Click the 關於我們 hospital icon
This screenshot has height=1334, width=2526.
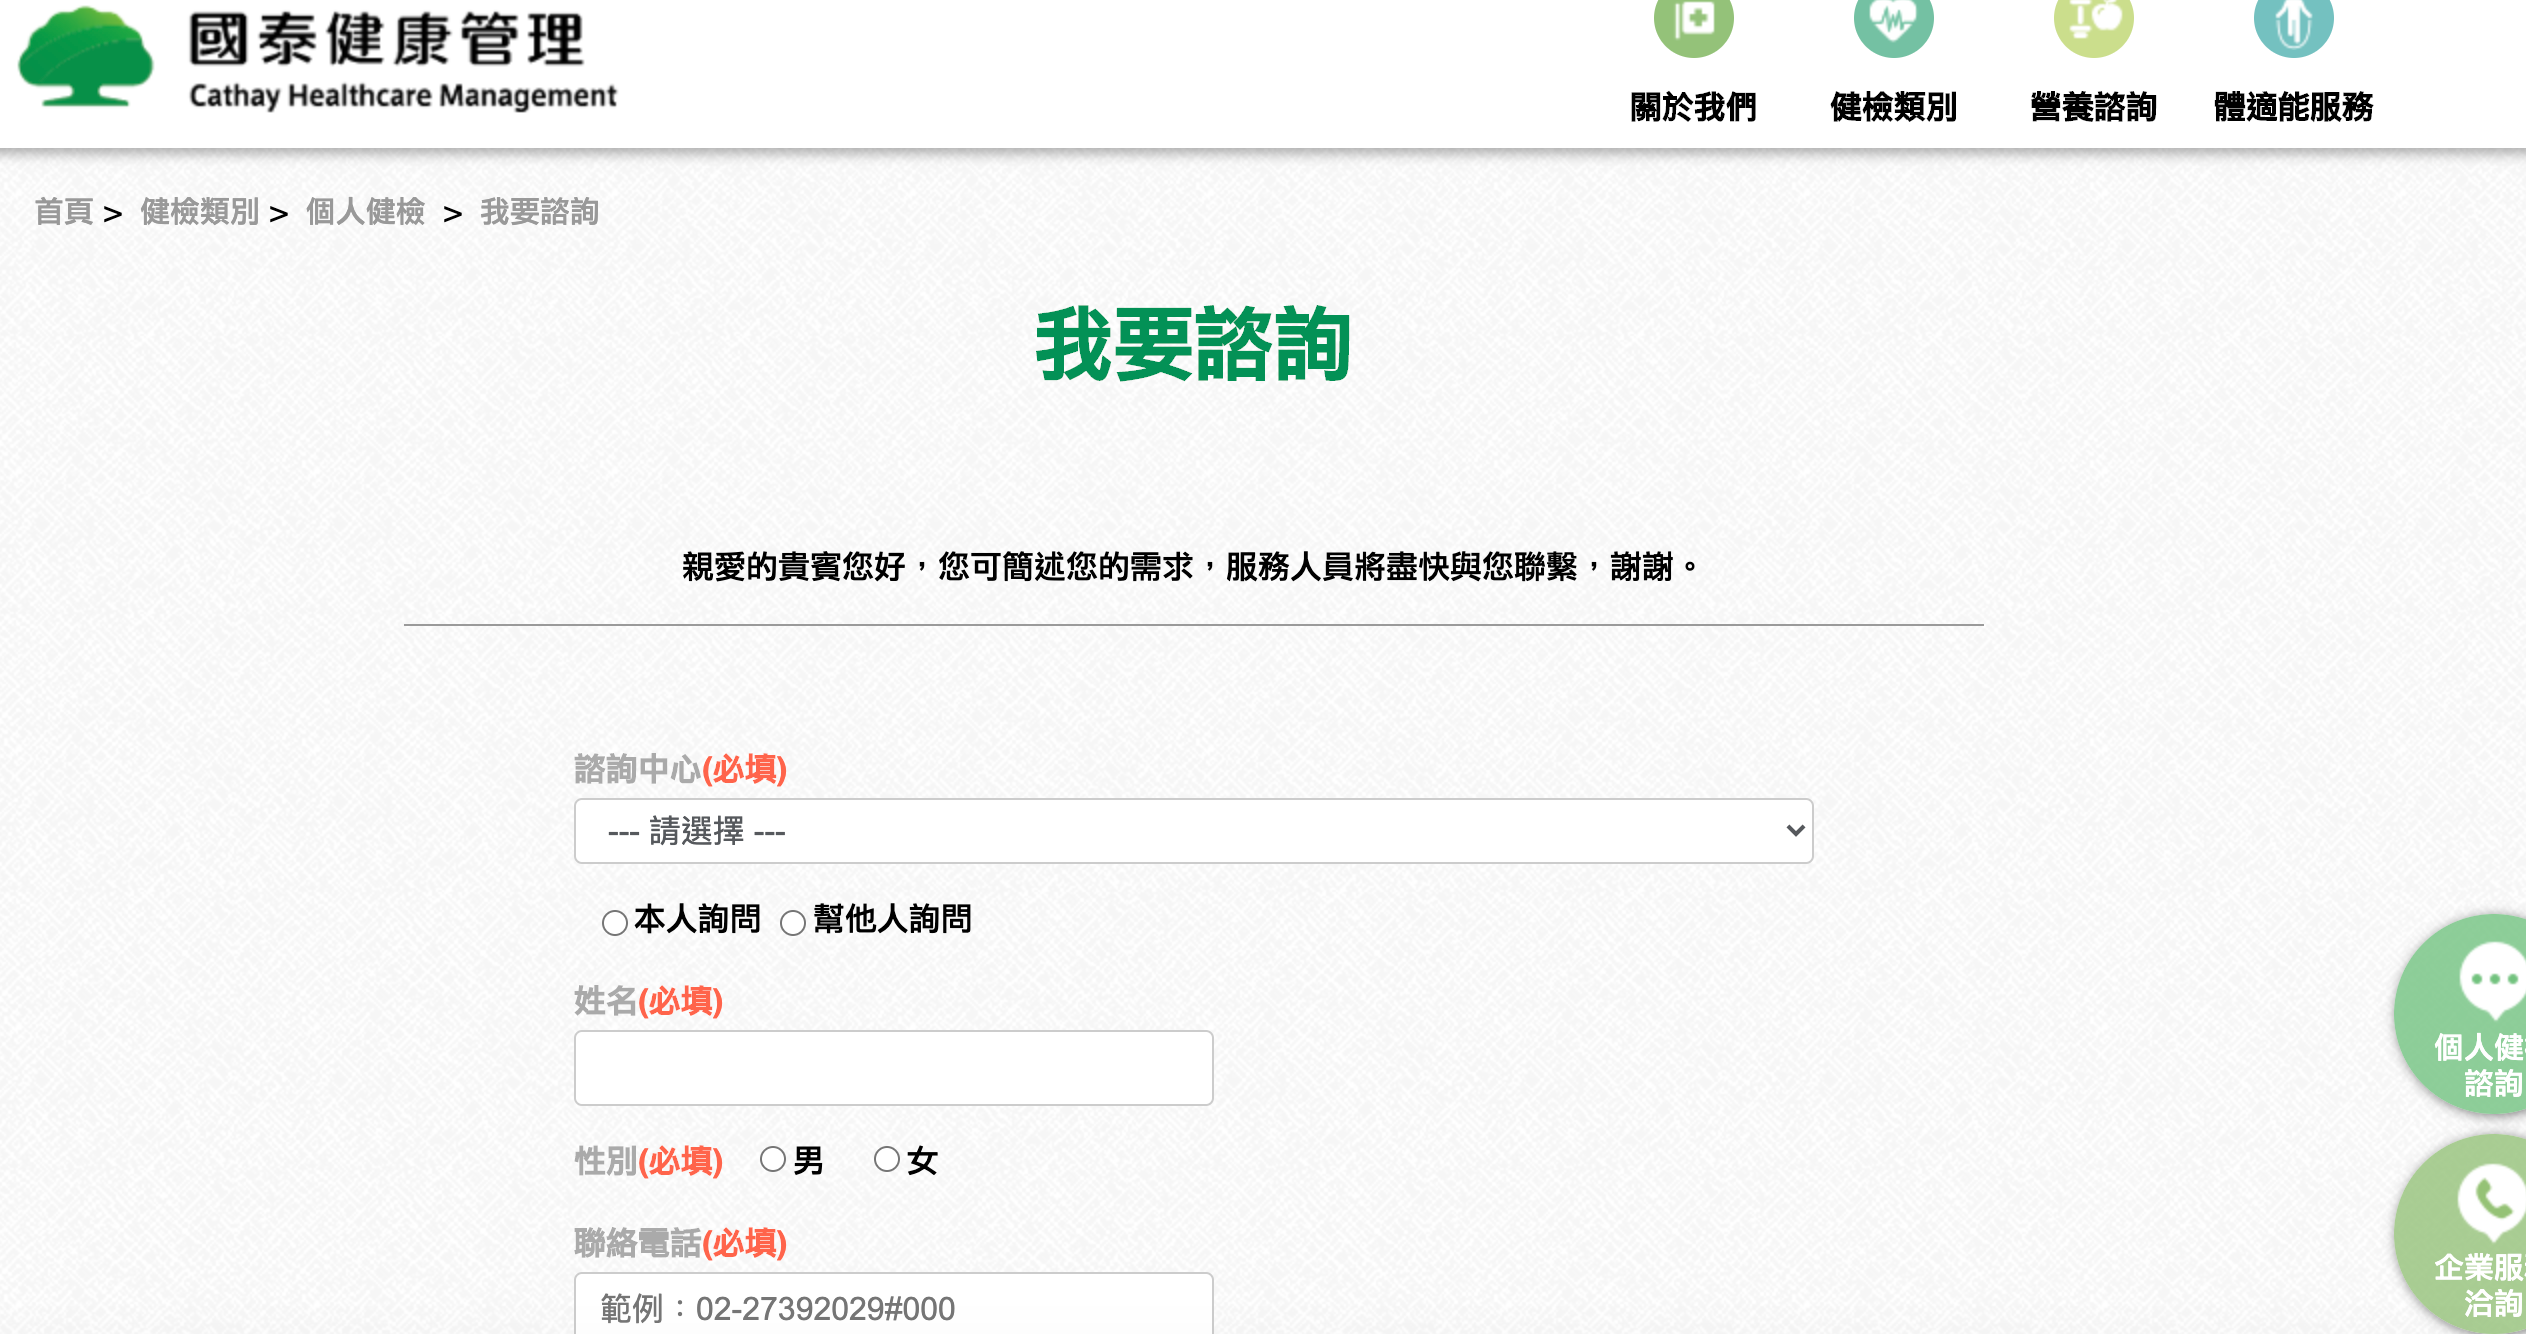click(1693, 22)
